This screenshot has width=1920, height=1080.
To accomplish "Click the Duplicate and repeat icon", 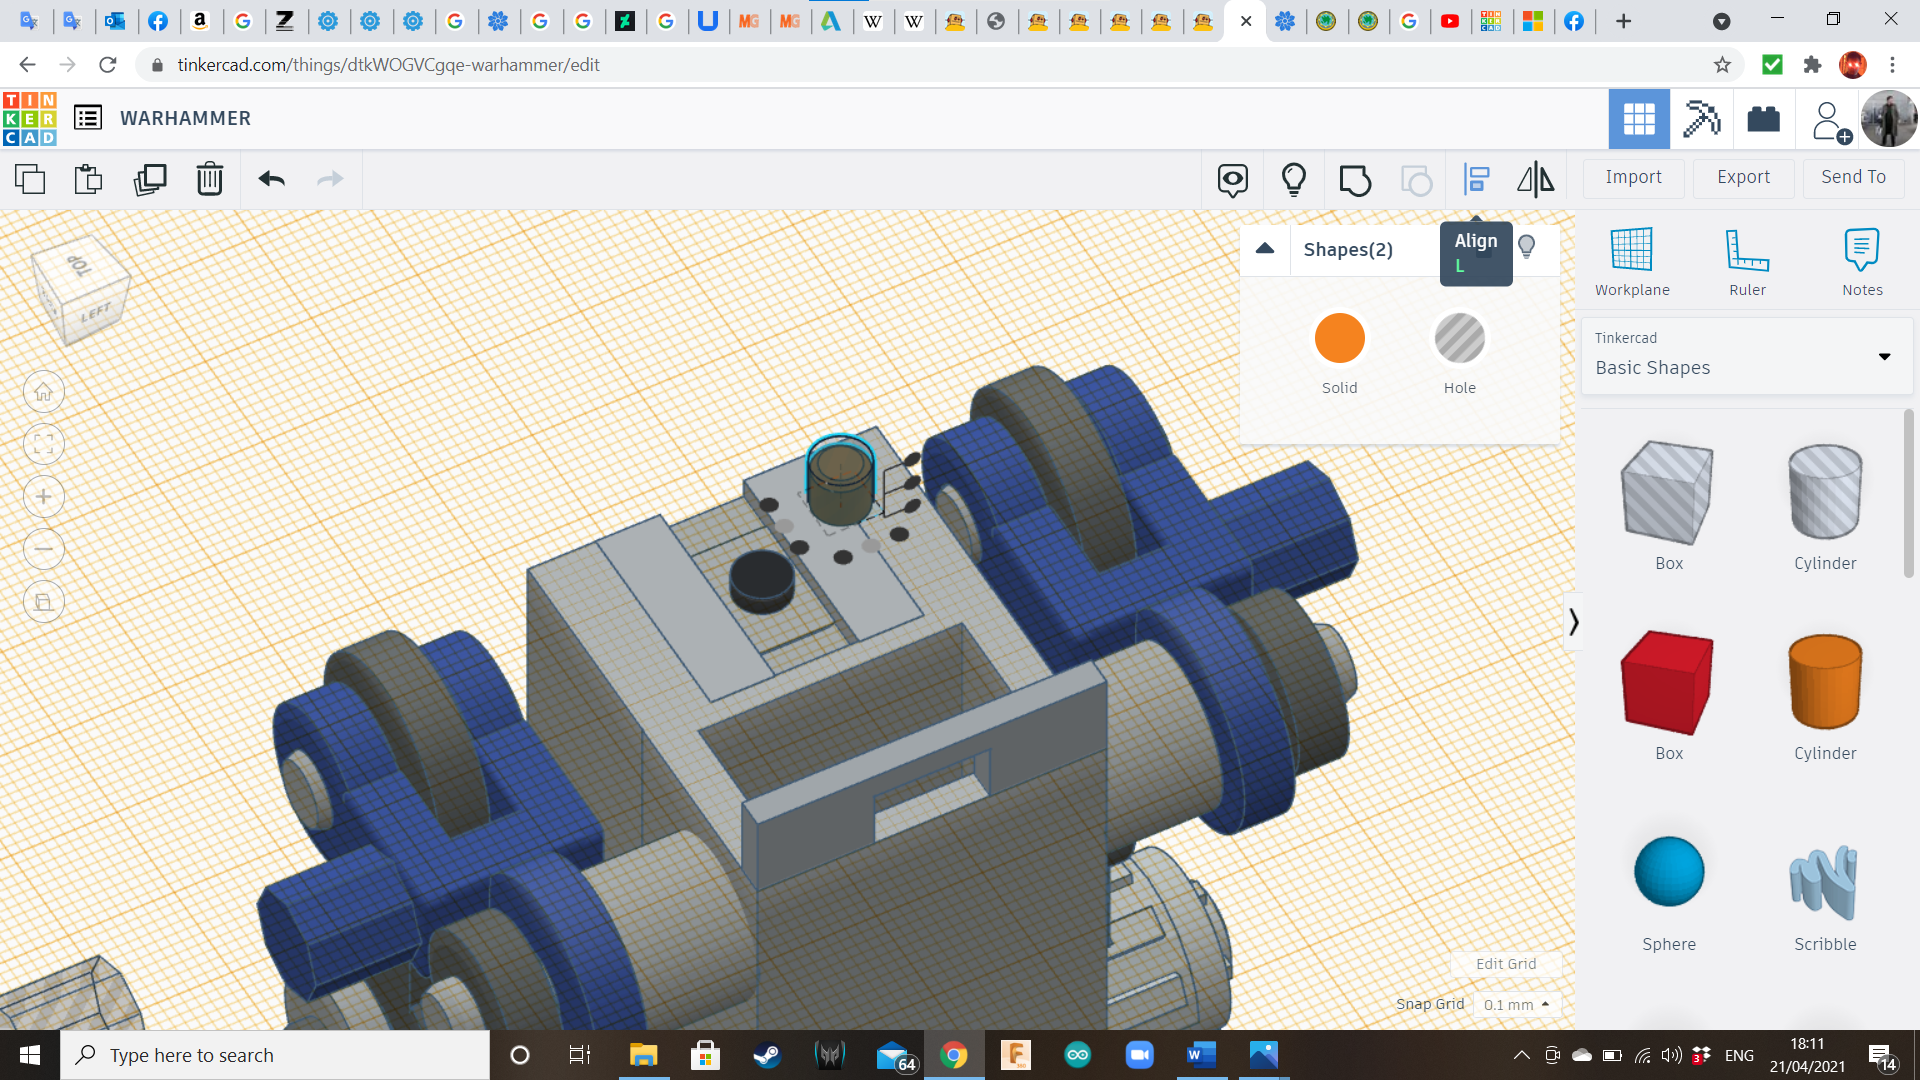I will [x=150, y=179].
